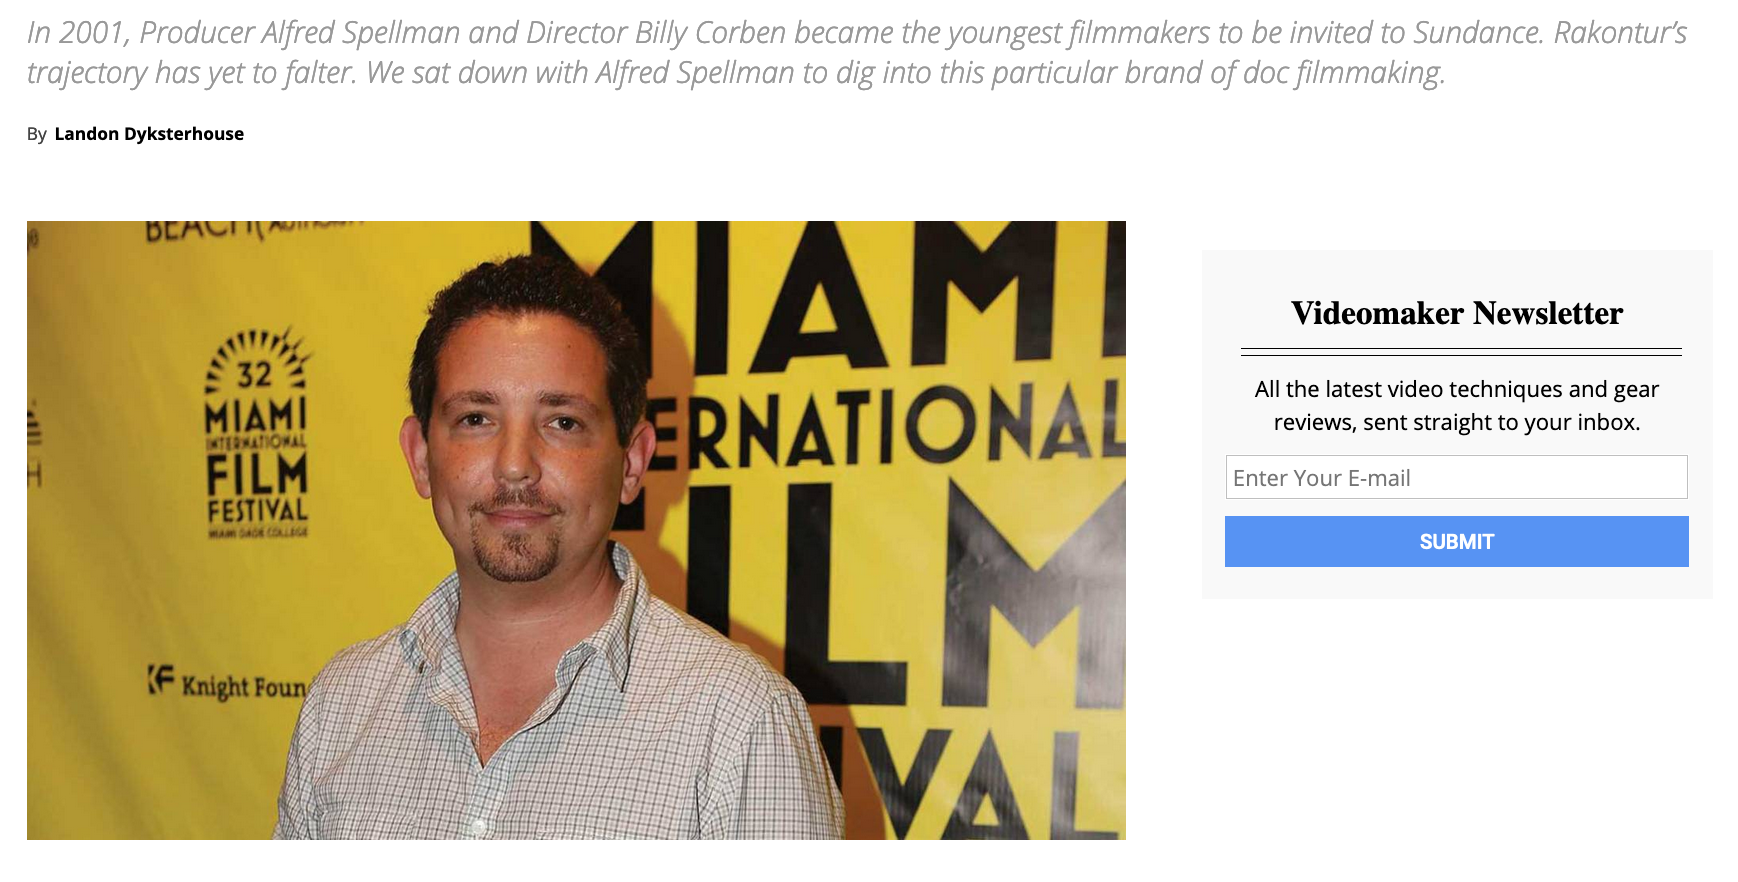Click the blue SUBMIT newsletter button

[1456, 541]
